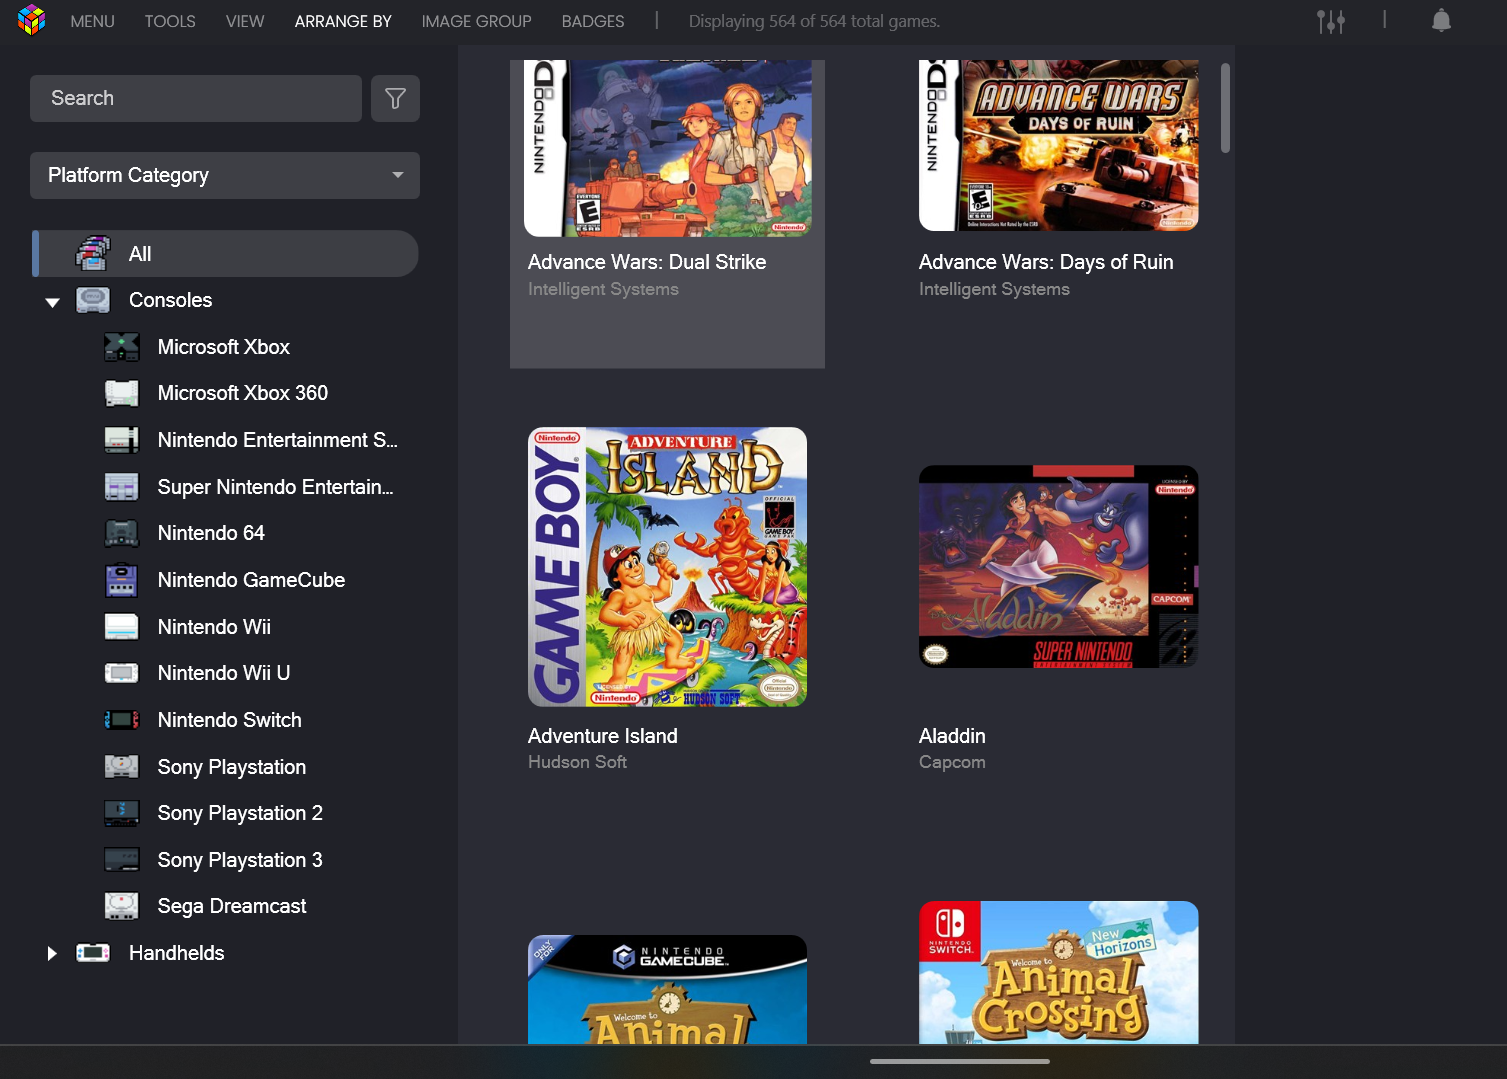Click the Aladdin title text
Screen dimensions: 1507x1079
(x=952, y=736)
